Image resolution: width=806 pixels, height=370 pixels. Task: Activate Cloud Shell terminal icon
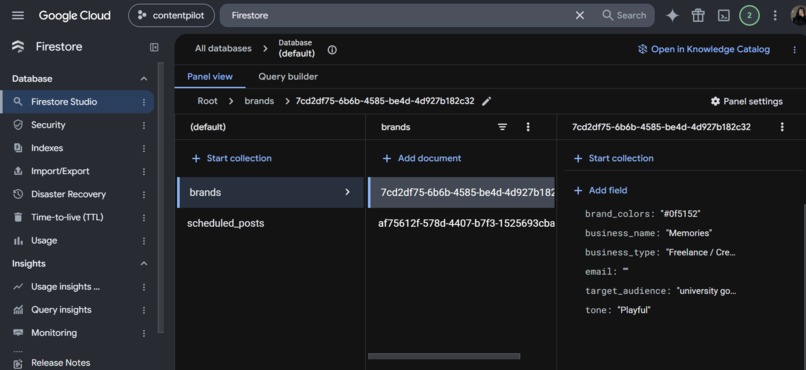click(x=724, y=15)
